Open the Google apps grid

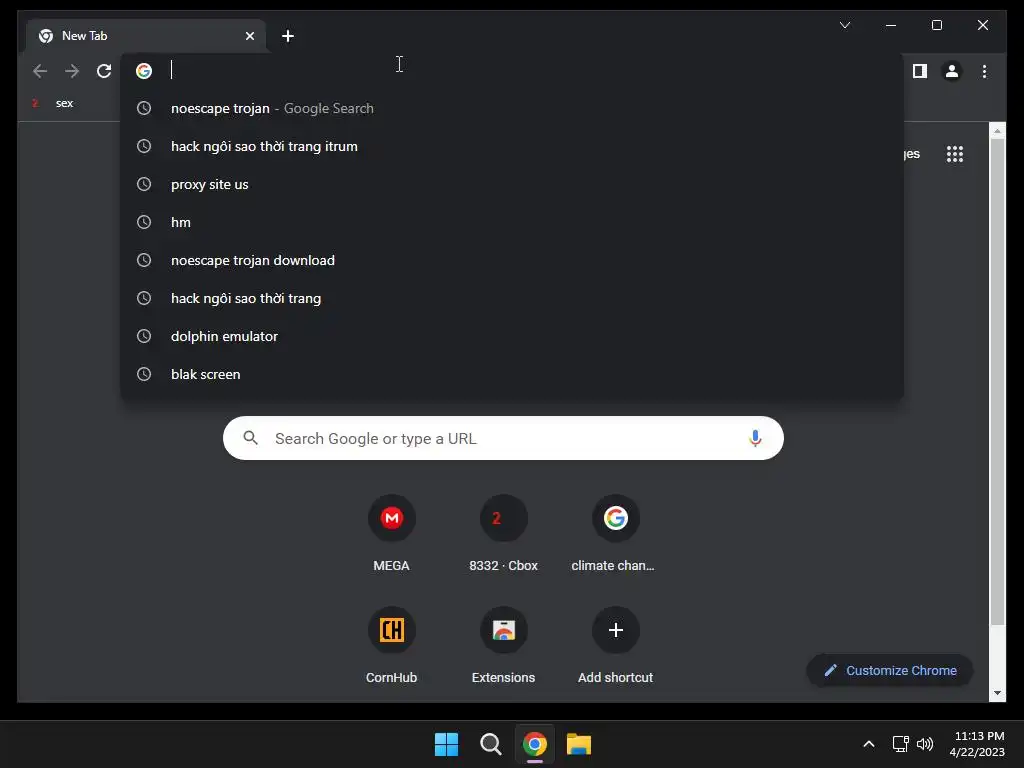pos(955,154)
